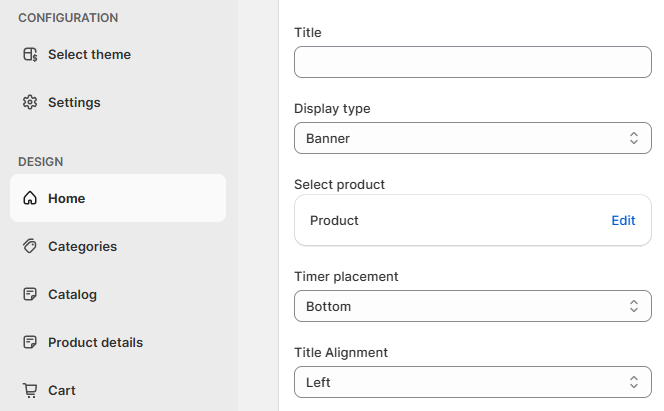Click the Product selection card
664x411 pixels.
pos(473,220)
